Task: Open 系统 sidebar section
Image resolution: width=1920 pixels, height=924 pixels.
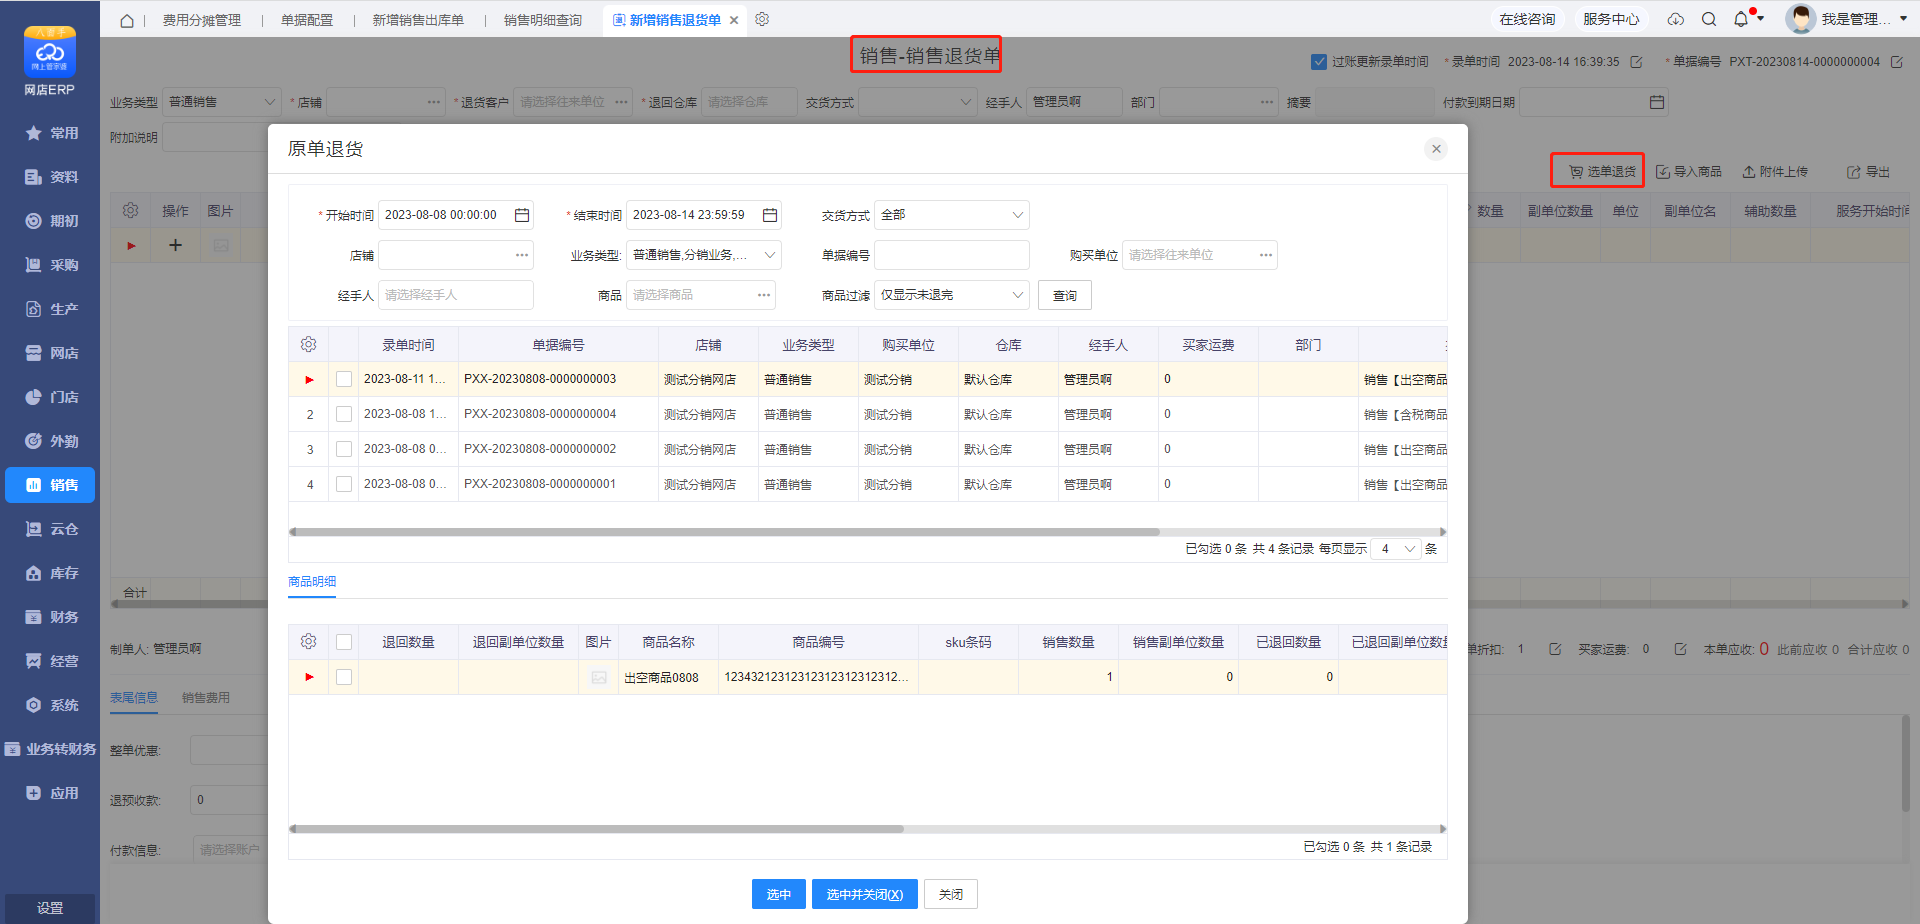Action: pos(50,705)
